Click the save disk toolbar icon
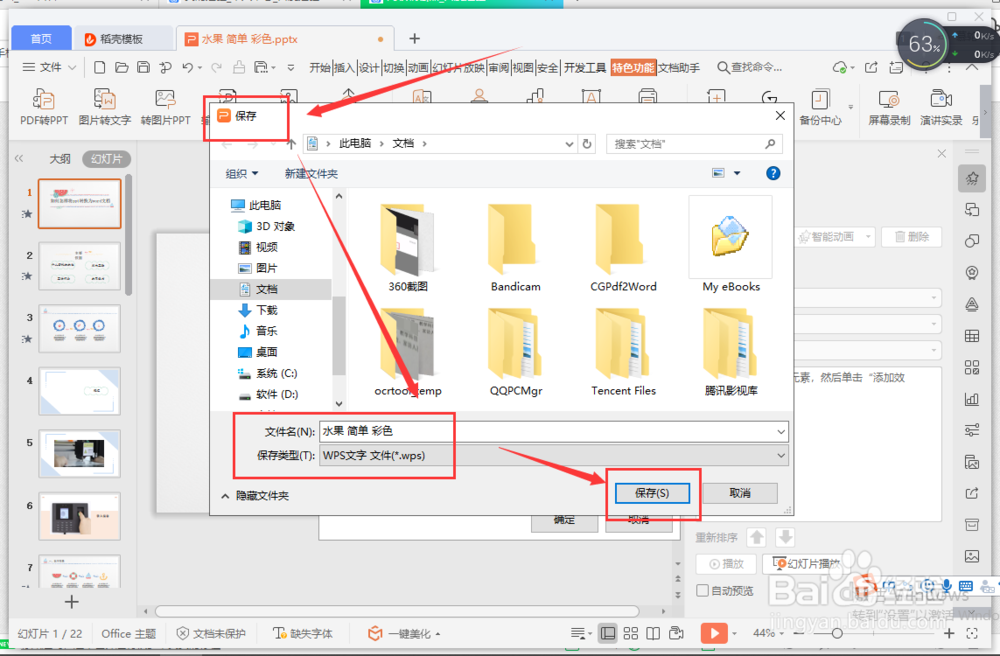The height and width of the screenshot is (656, 1000). [144, 67]
